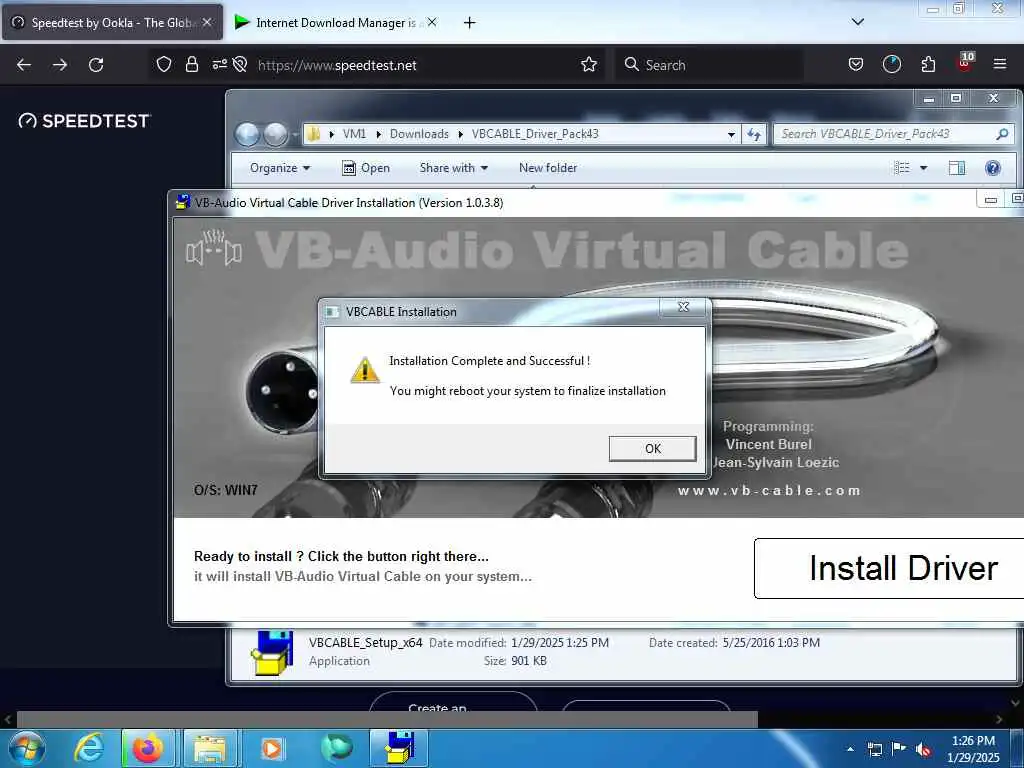The image size is (1024, 768).
Task: Open Firefox from the taskbar
Action: (x=148, y=748)
